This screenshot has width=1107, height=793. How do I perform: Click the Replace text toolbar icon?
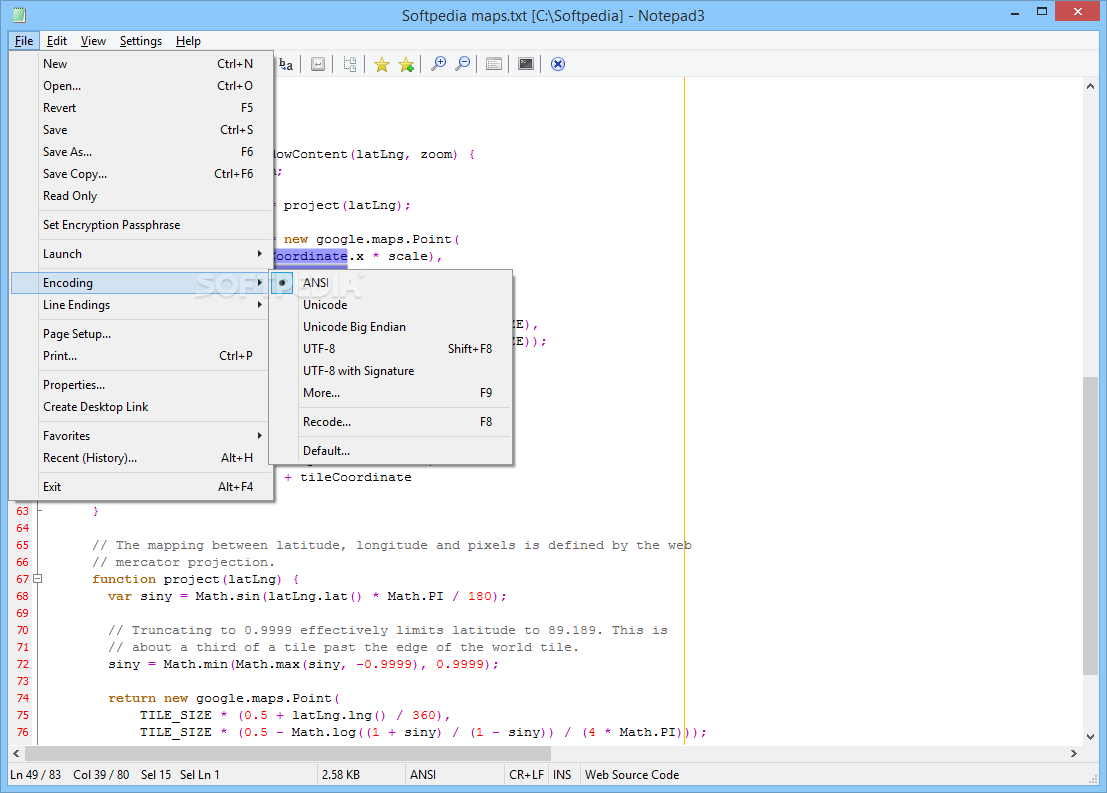pyautogui.click(x=285, y=64)
